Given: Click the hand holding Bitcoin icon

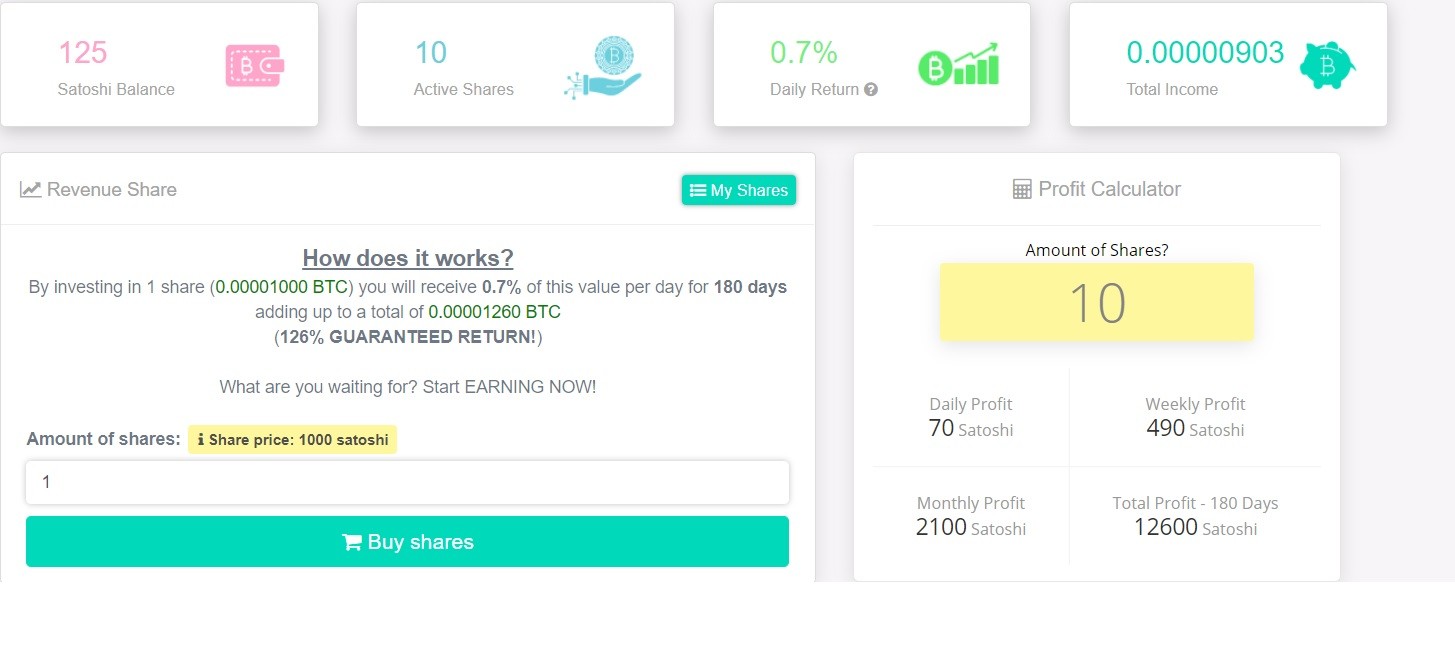Looking at the screenshot, I should pos(603,69).
